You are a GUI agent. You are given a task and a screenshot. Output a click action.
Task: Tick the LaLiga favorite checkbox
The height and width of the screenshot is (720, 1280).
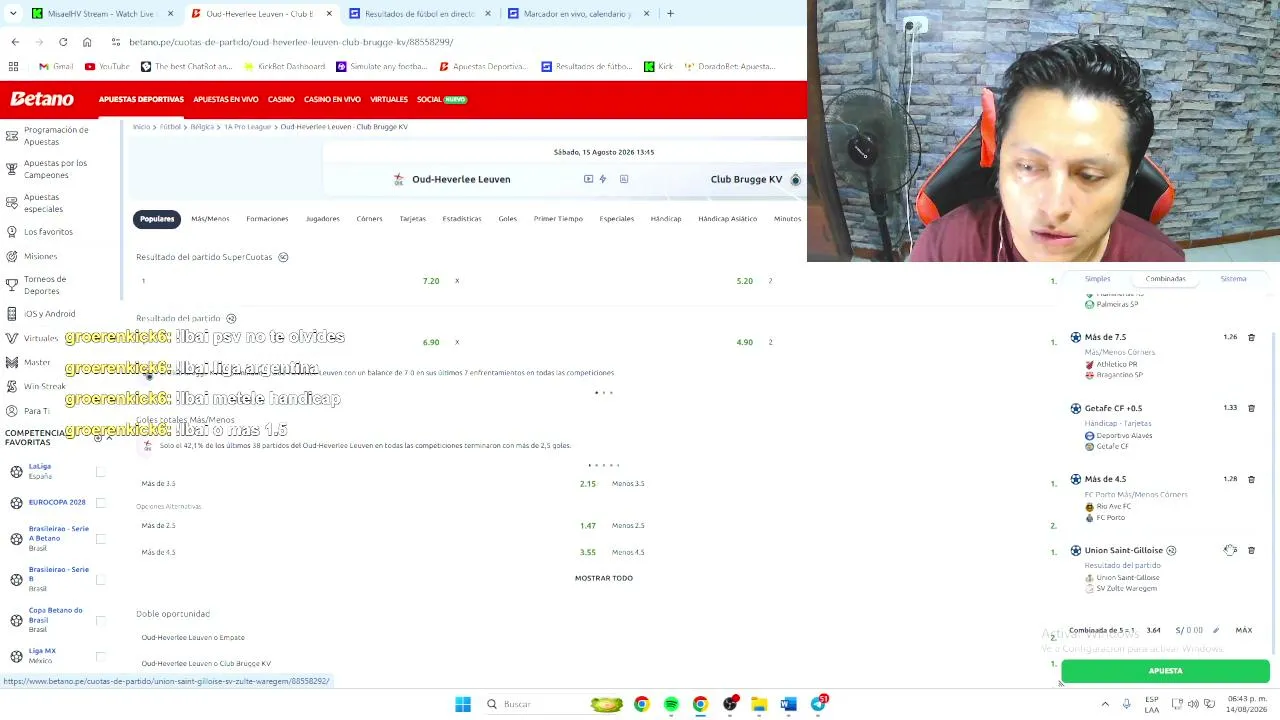pyautogui.click(x=100, y=471)
